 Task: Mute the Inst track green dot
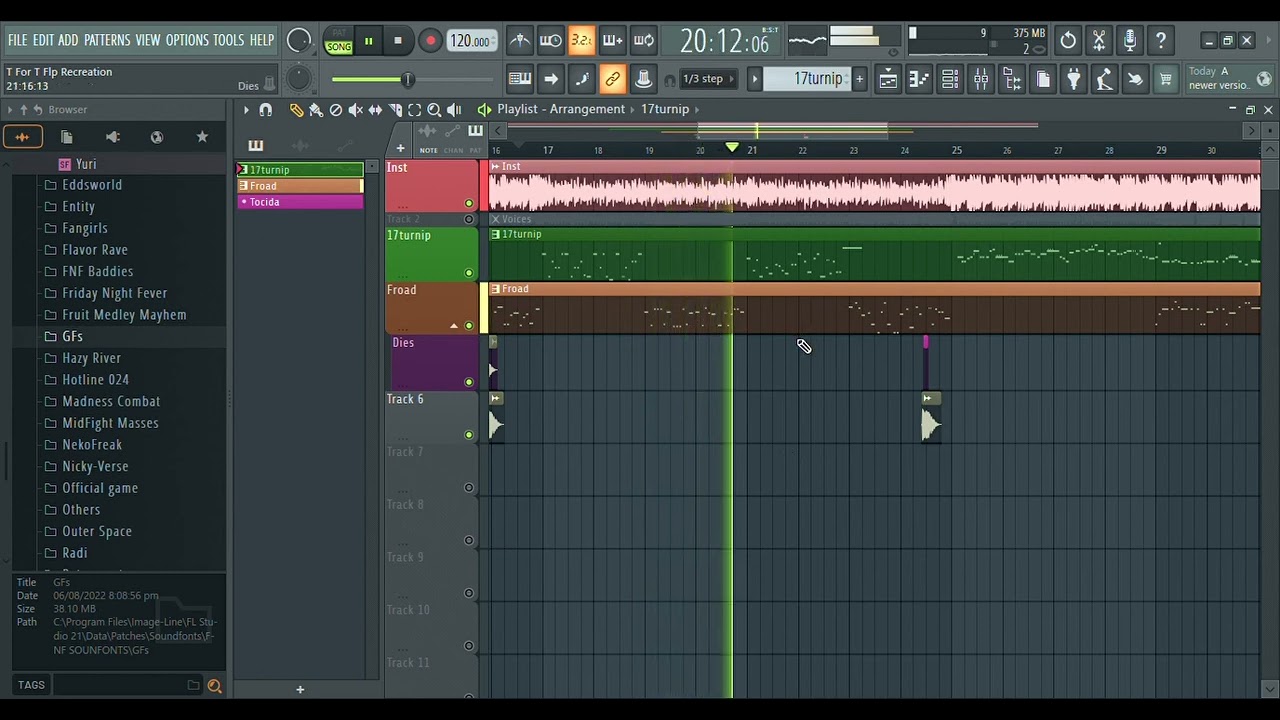click(469, 204)
